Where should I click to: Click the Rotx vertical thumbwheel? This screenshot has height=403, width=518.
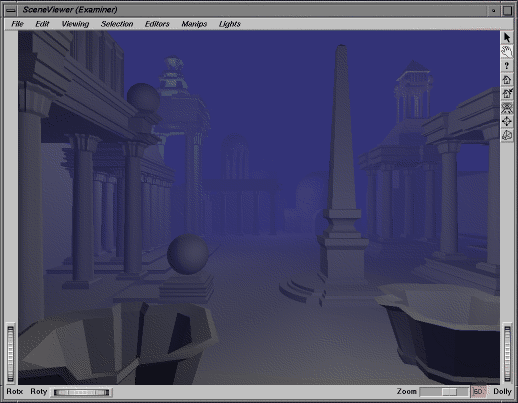pos(11,354)
